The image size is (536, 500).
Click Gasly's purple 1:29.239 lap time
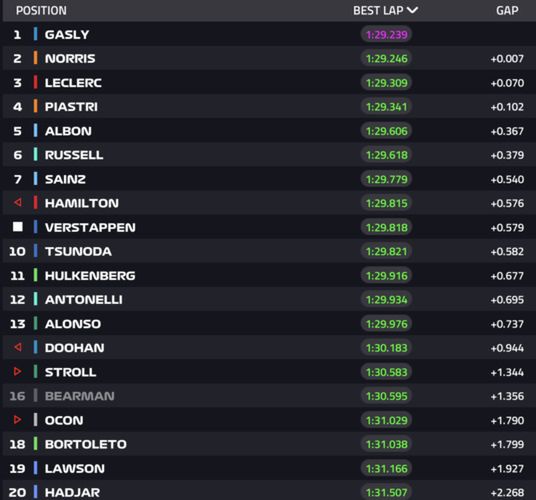click(x=386, y=35)
